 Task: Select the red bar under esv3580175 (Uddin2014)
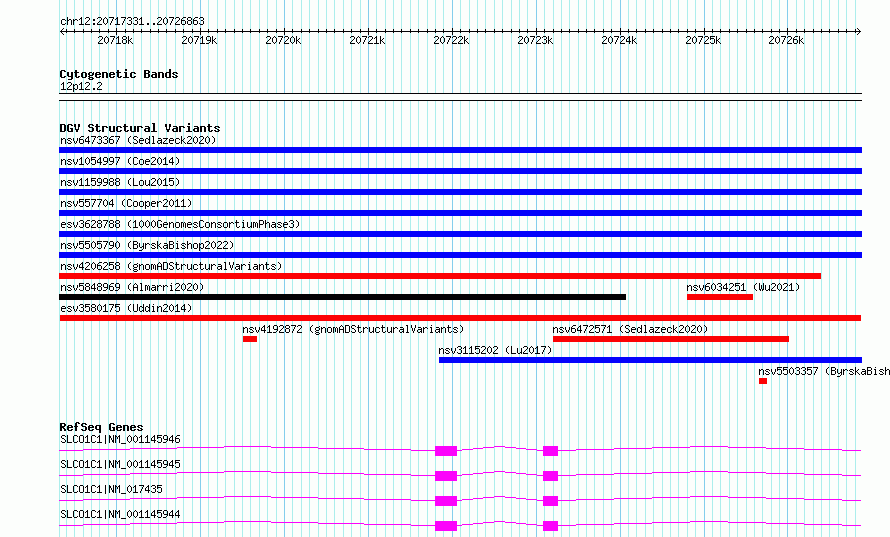460,318
